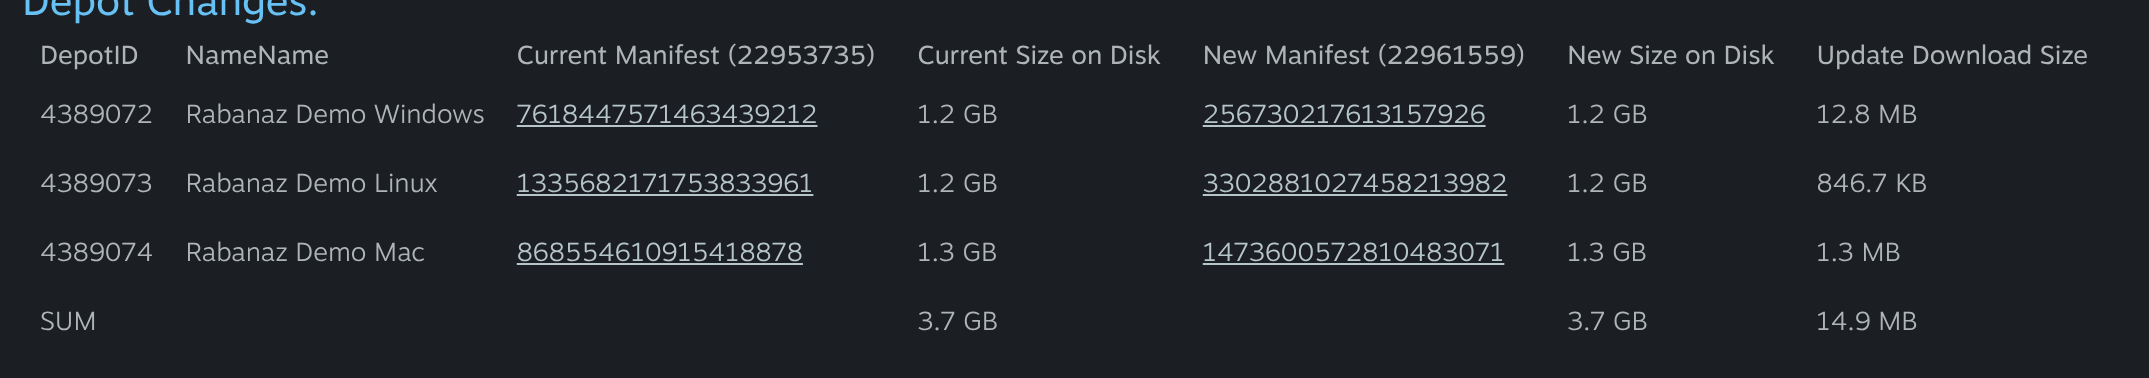Open current manifest 868554610915418878
Screen dimensions: 2149x378
pyautogui.click(x=659, y=252)
